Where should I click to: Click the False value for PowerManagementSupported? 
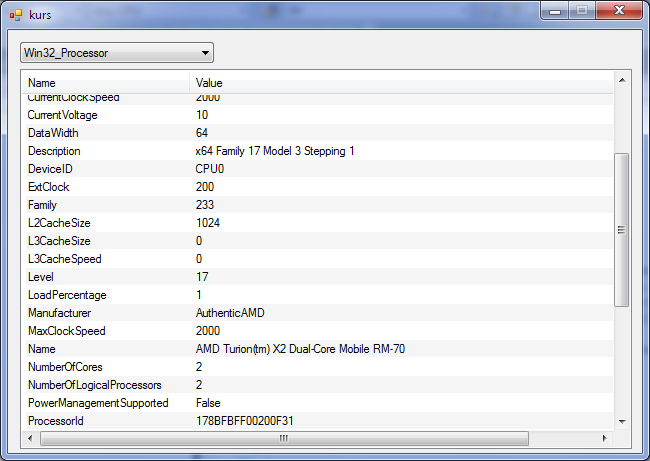(208, 403)
